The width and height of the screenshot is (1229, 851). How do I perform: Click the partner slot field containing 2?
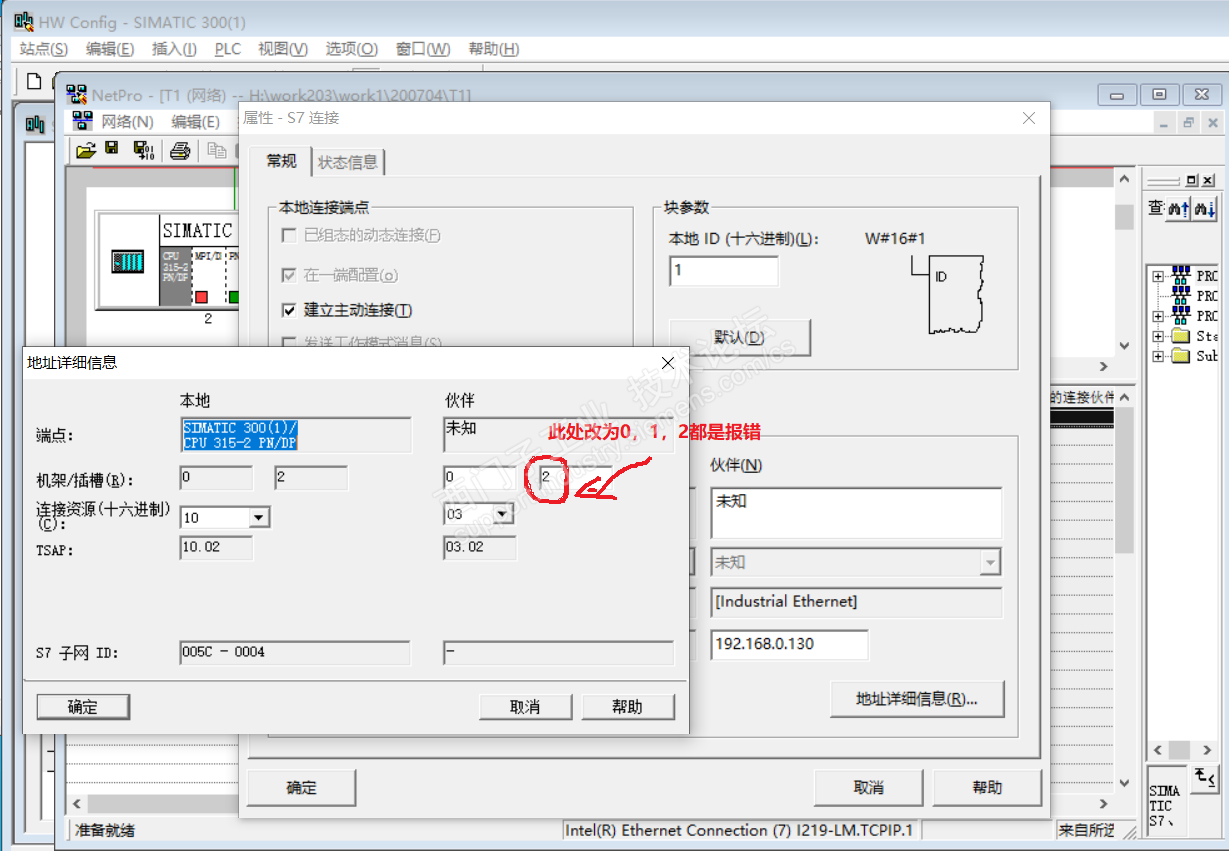click(575, 478)
